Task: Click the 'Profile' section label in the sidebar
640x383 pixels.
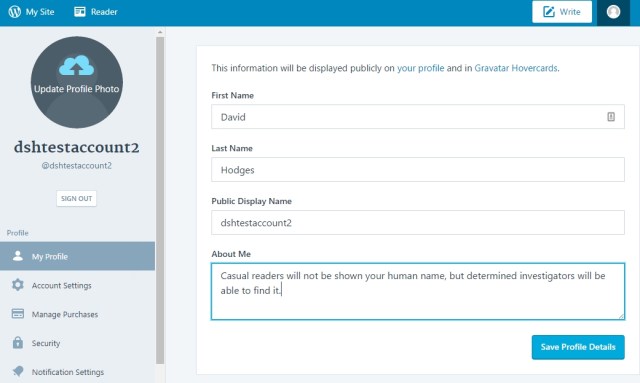Action: tap(18, 233)
